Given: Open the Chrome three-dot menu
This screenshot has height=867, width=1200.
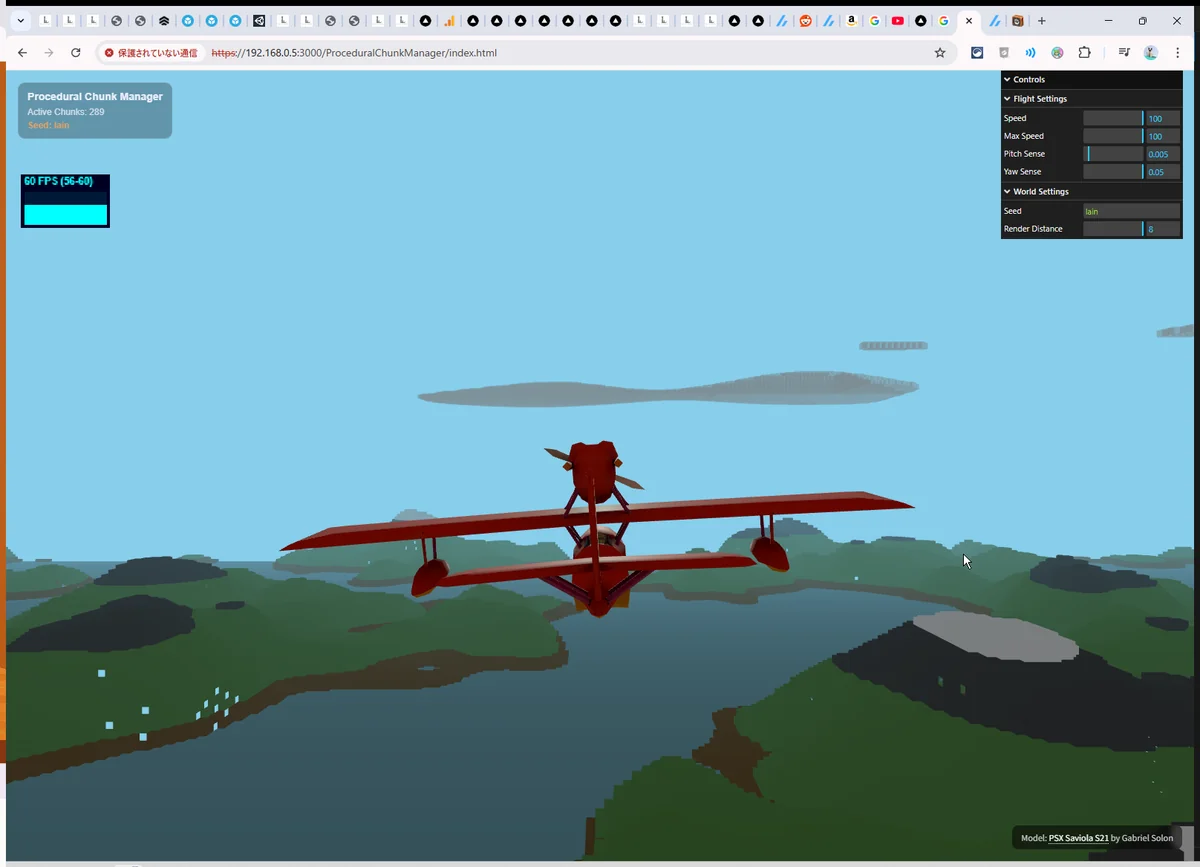Looking at the screenshot, I should (1177, 53).
